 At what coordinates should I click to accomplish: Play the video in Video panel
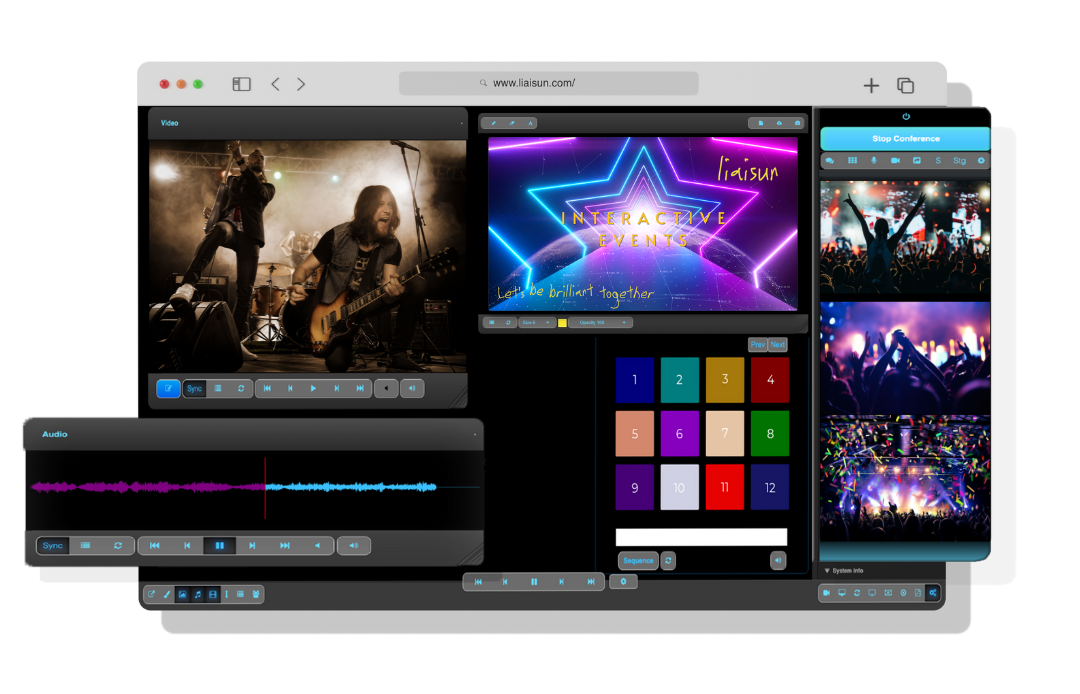point(313,388)
